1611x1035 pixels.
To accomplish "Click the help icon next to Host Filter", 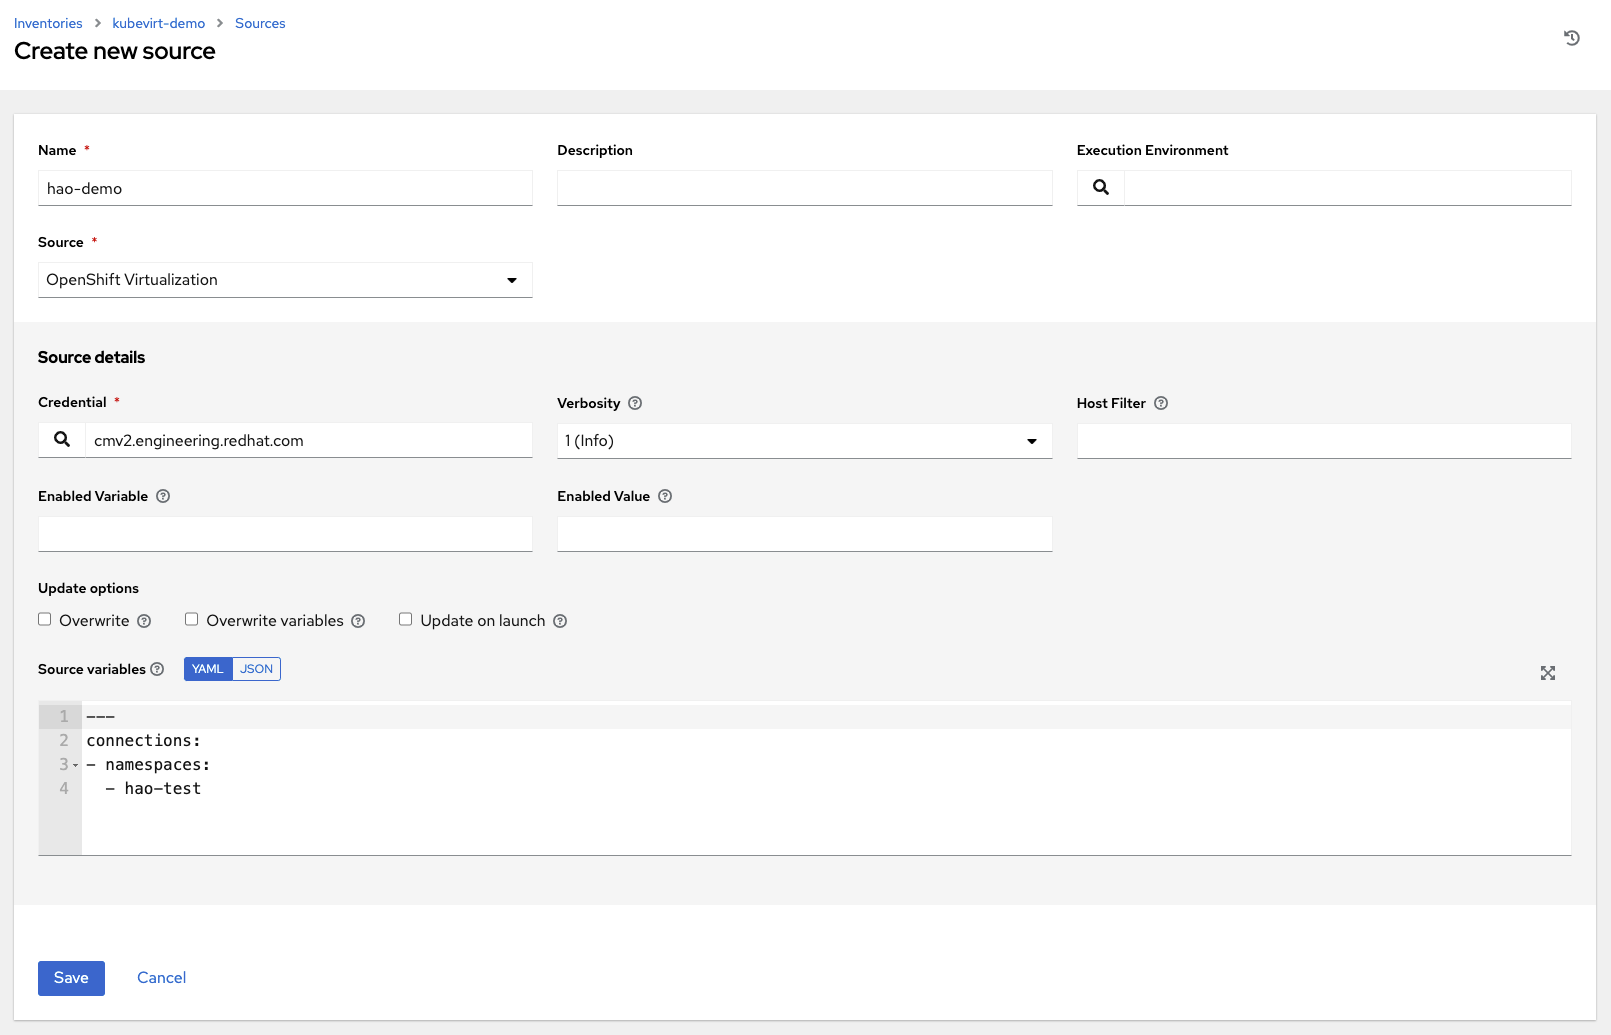I will pyautogui.click(x=1161, y=403).
